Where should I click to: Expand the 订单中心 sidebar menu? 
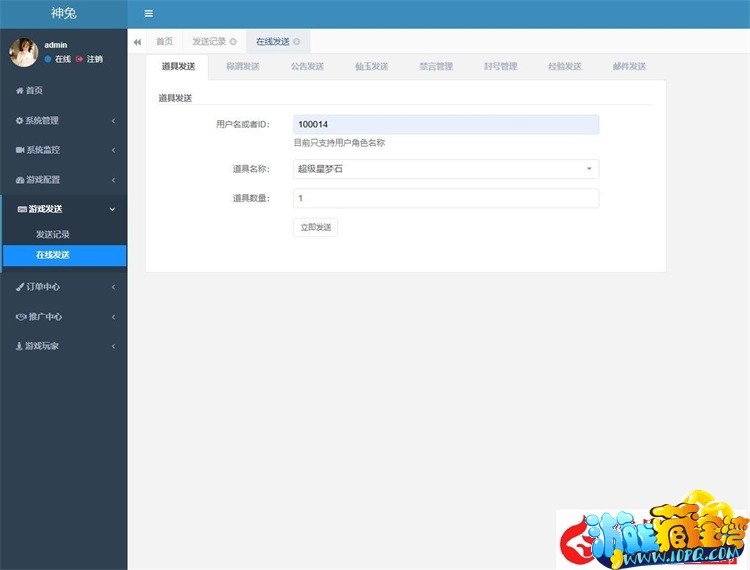63,287
